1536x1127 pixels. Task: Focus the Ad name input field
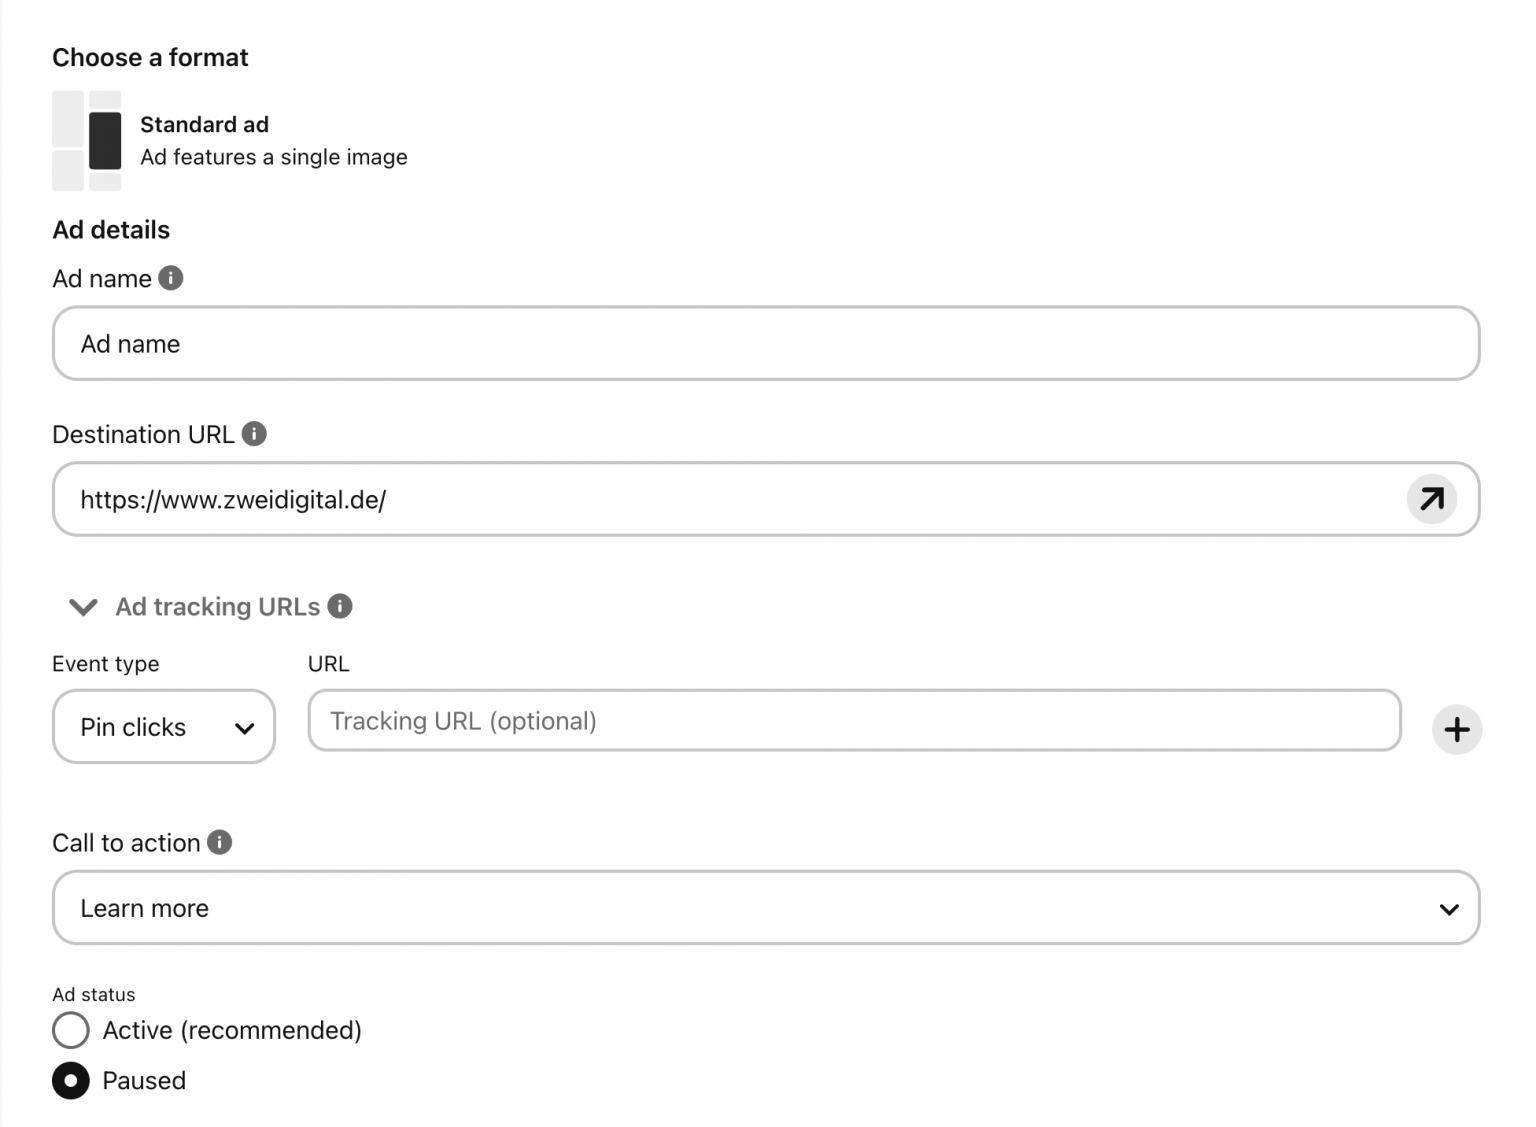pyautogui.click(x=766, y=343)
